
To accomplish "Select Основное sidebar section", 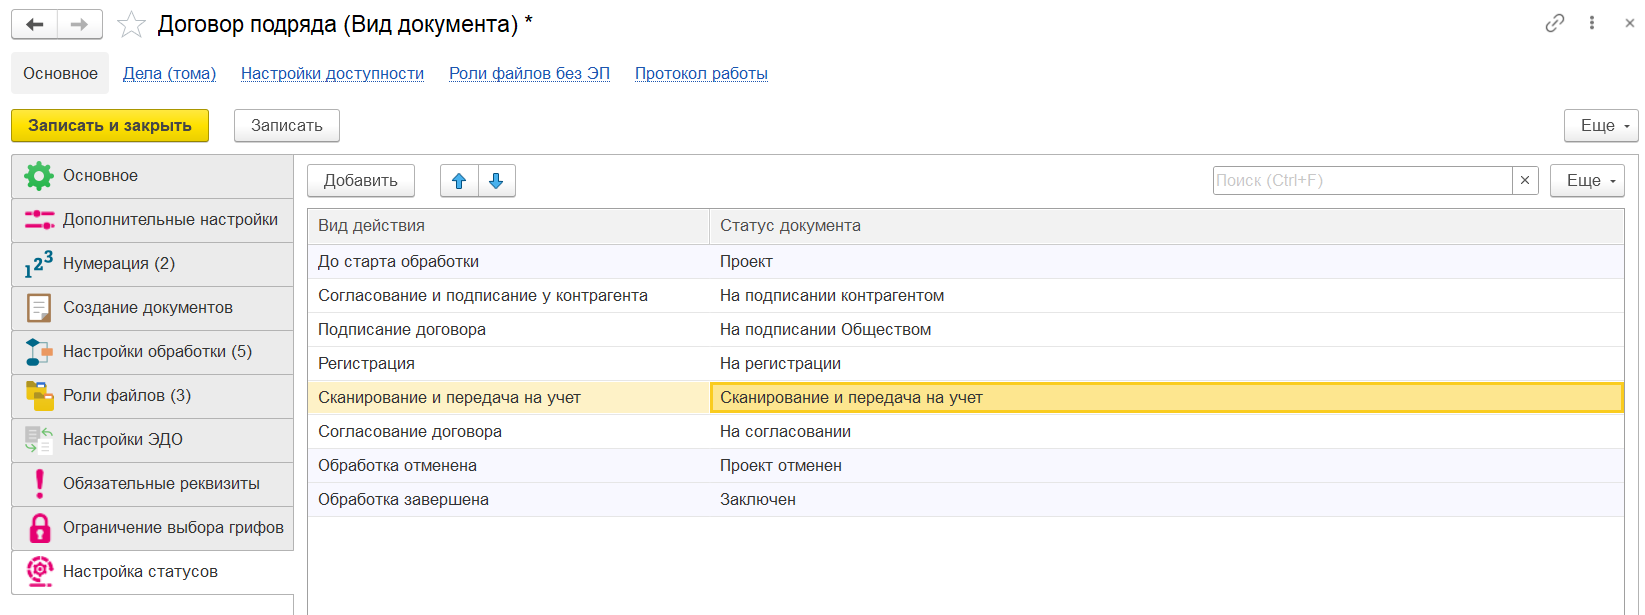I will pyautogui.click(x=152, y=176).
